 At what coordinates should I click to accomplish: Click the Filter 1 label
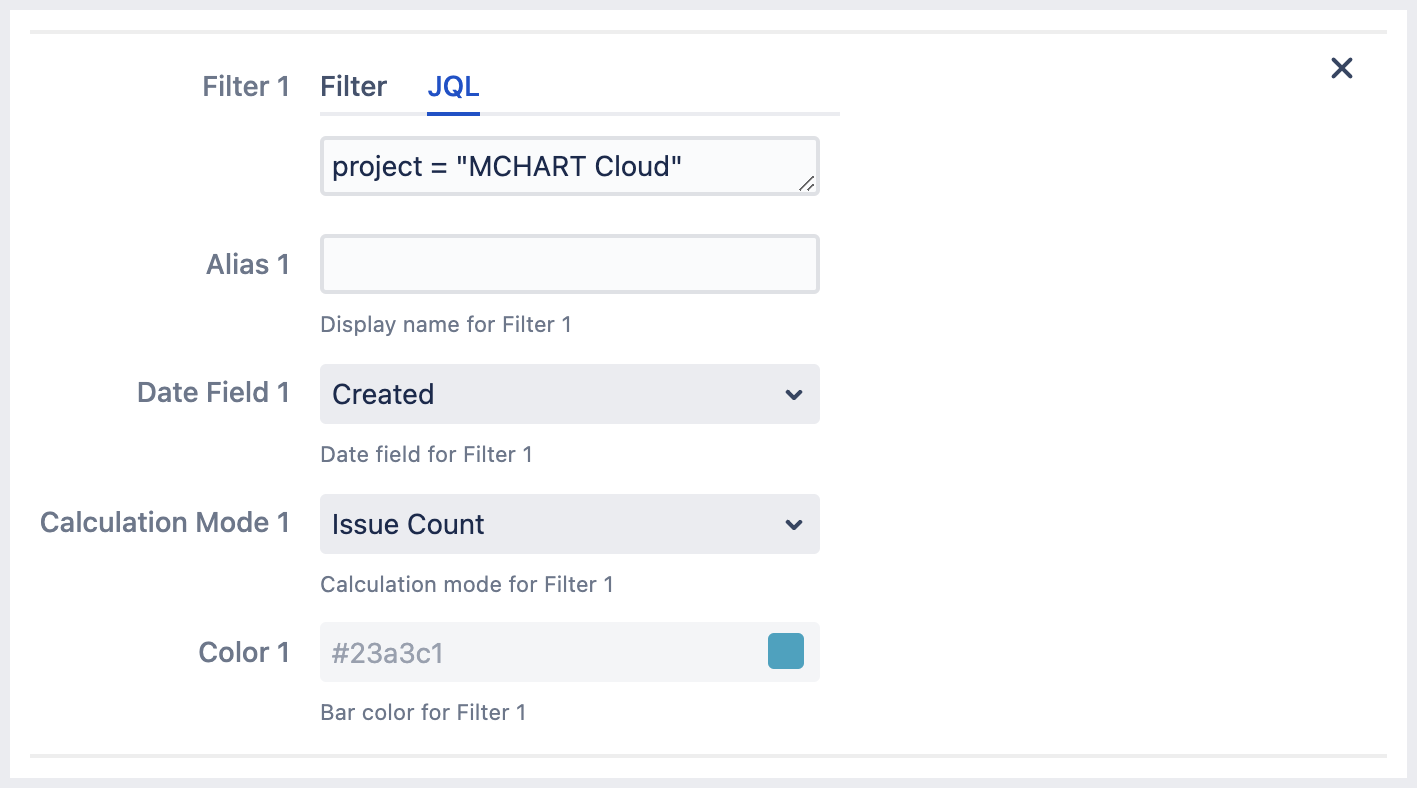pos(246,87)
